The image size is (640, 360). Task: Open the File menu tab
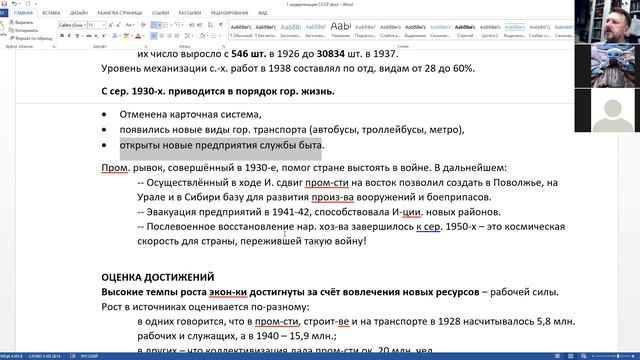tap(4, 13)
